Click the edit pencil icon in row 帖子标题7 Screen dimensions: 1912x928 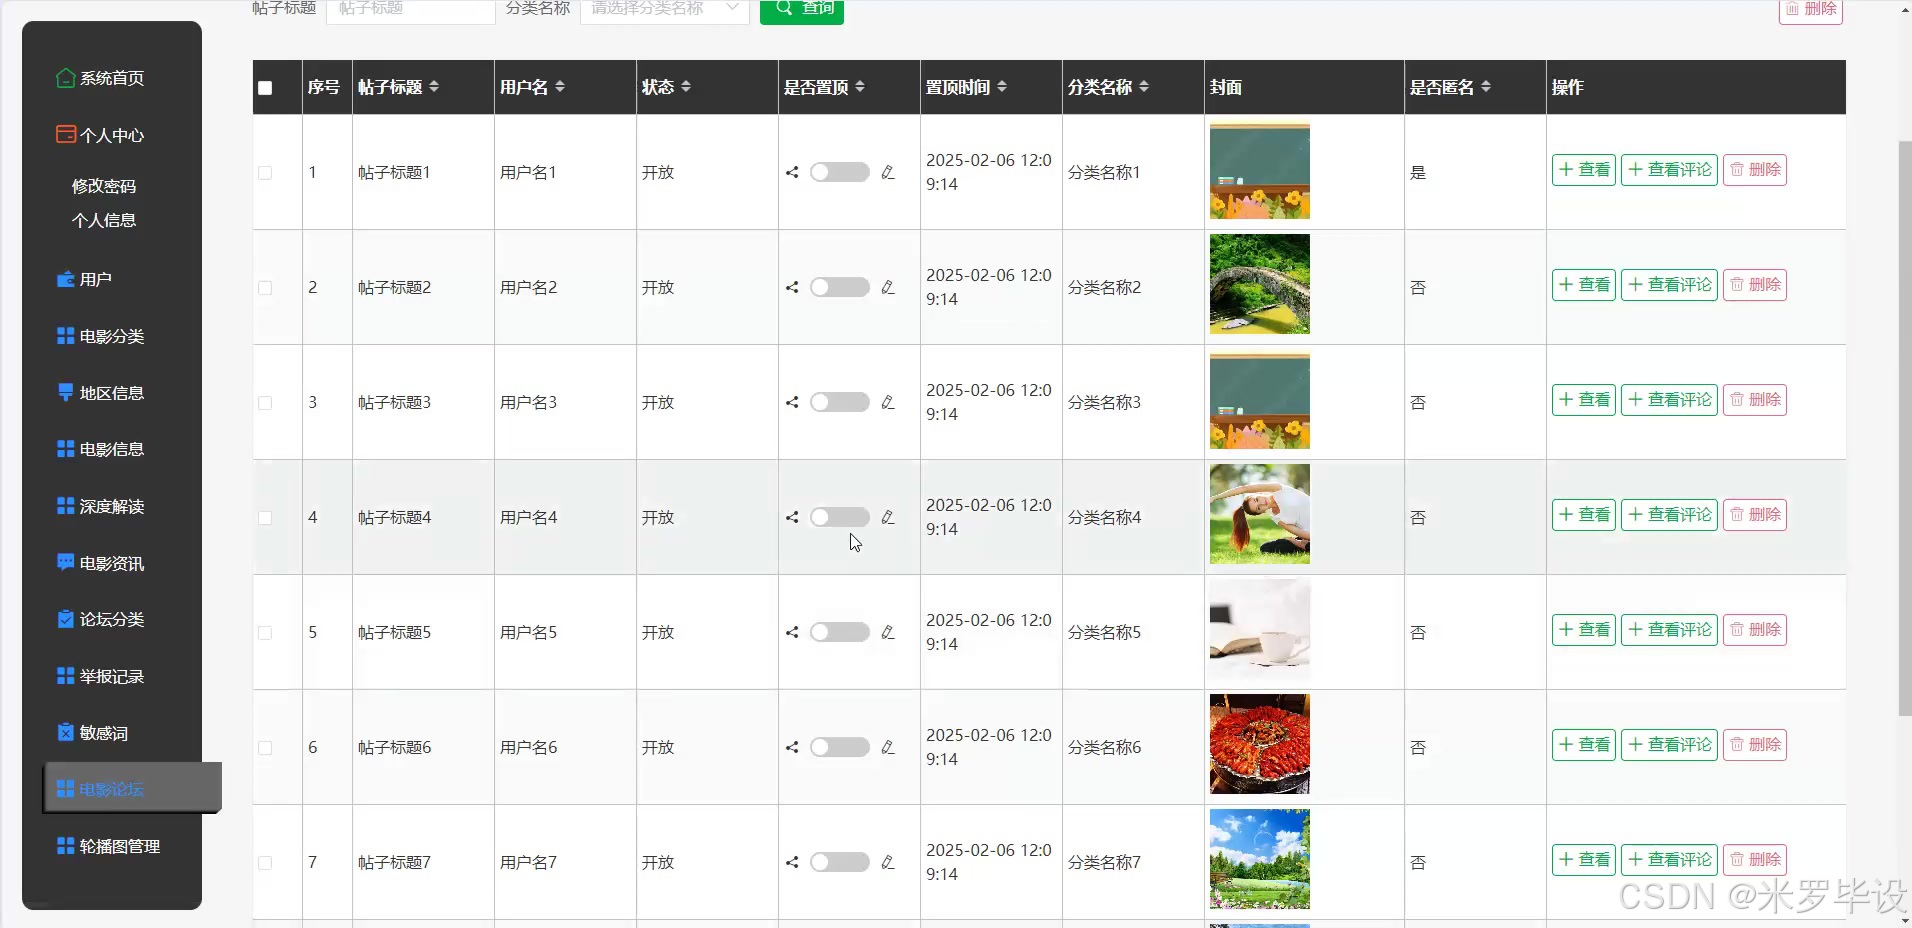pos(887,862)
